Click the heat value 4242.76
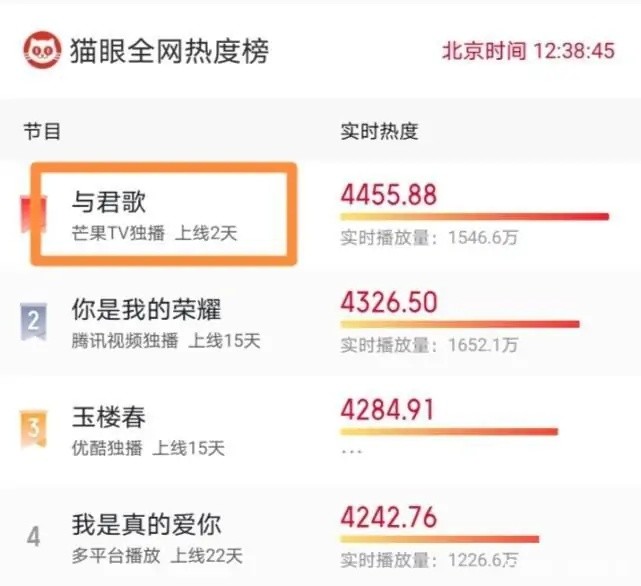The width and height of the screenshot is (641, 586). point(389,518)
